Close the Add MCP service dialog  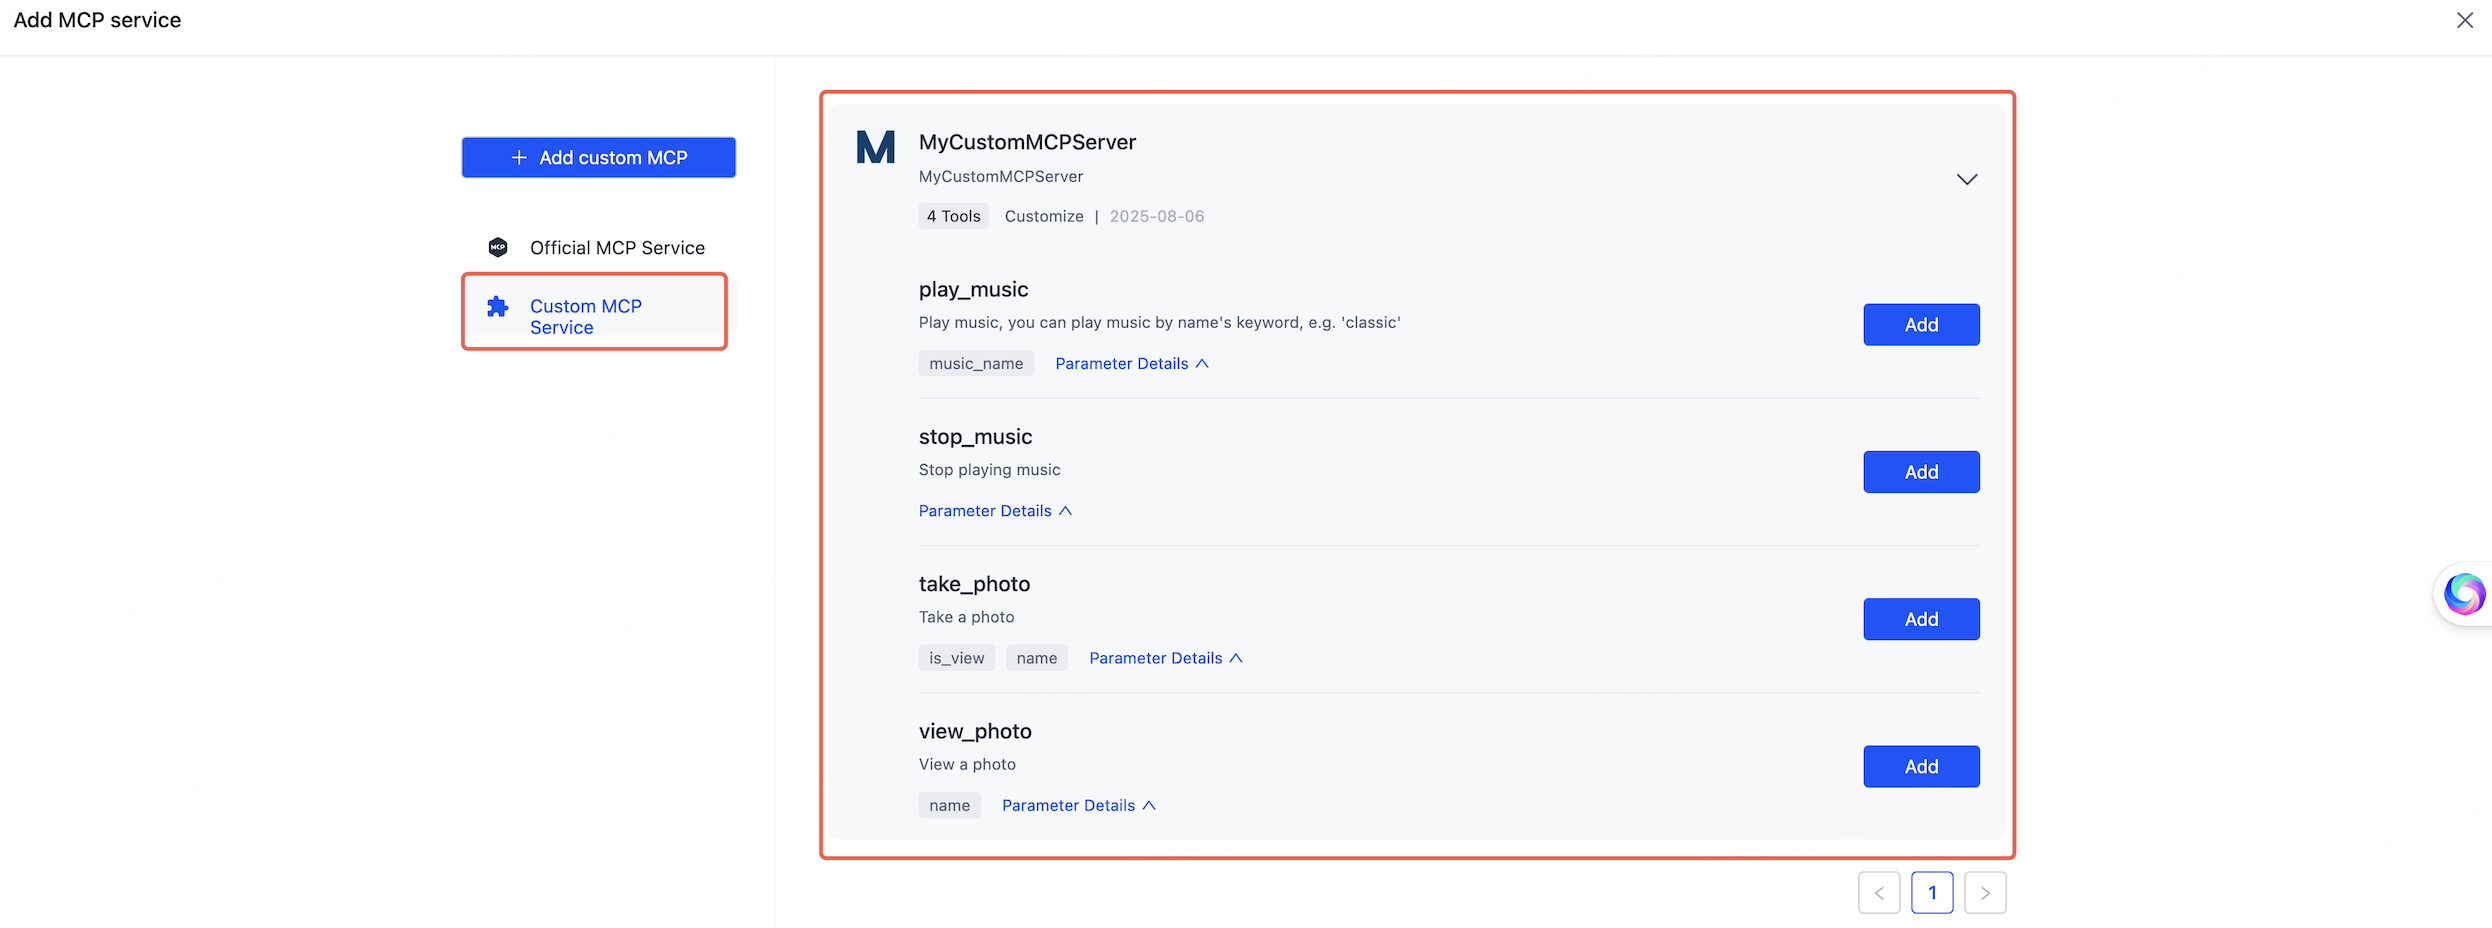[2464, 20]
